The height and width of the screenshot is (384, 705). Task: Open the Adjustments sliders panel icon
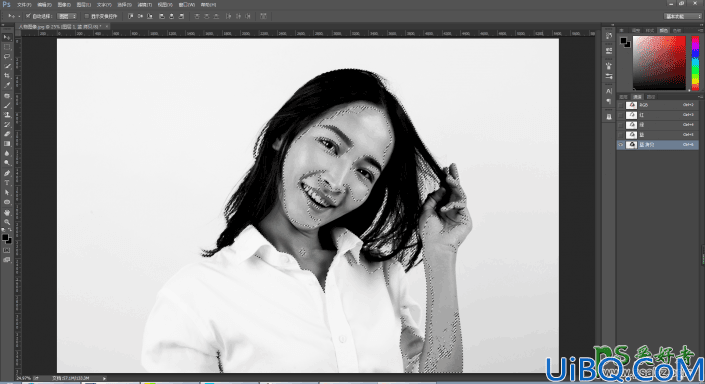(609, 76)
